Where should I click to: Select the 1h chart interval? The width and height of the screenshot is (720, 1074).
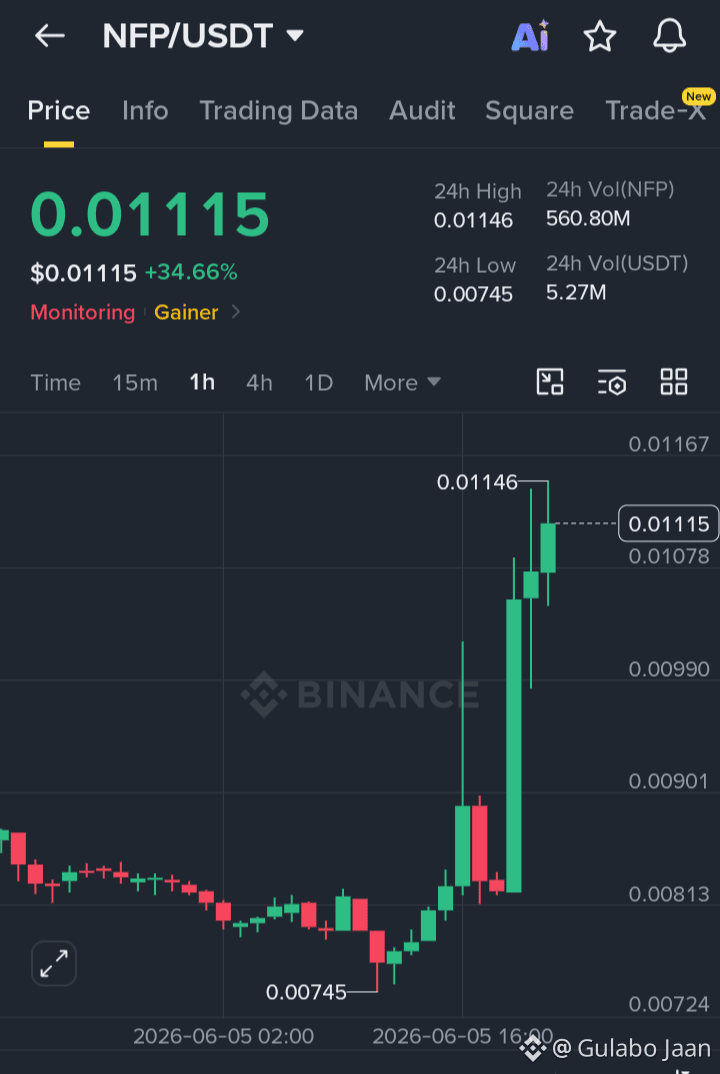click(202, 382)
